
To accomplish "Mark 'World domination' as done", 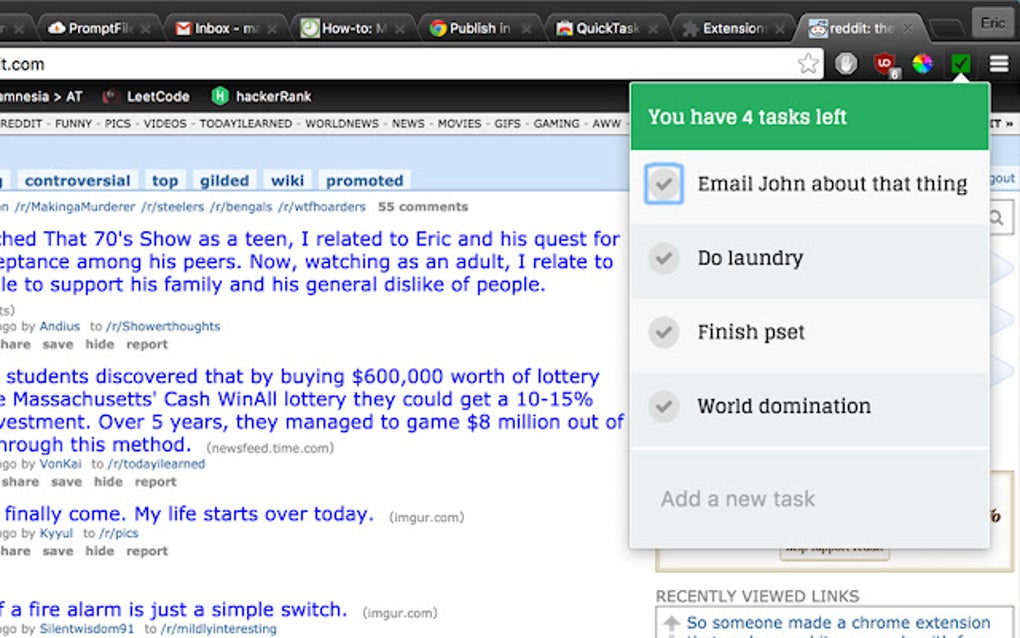I will (x=664, y=406).
